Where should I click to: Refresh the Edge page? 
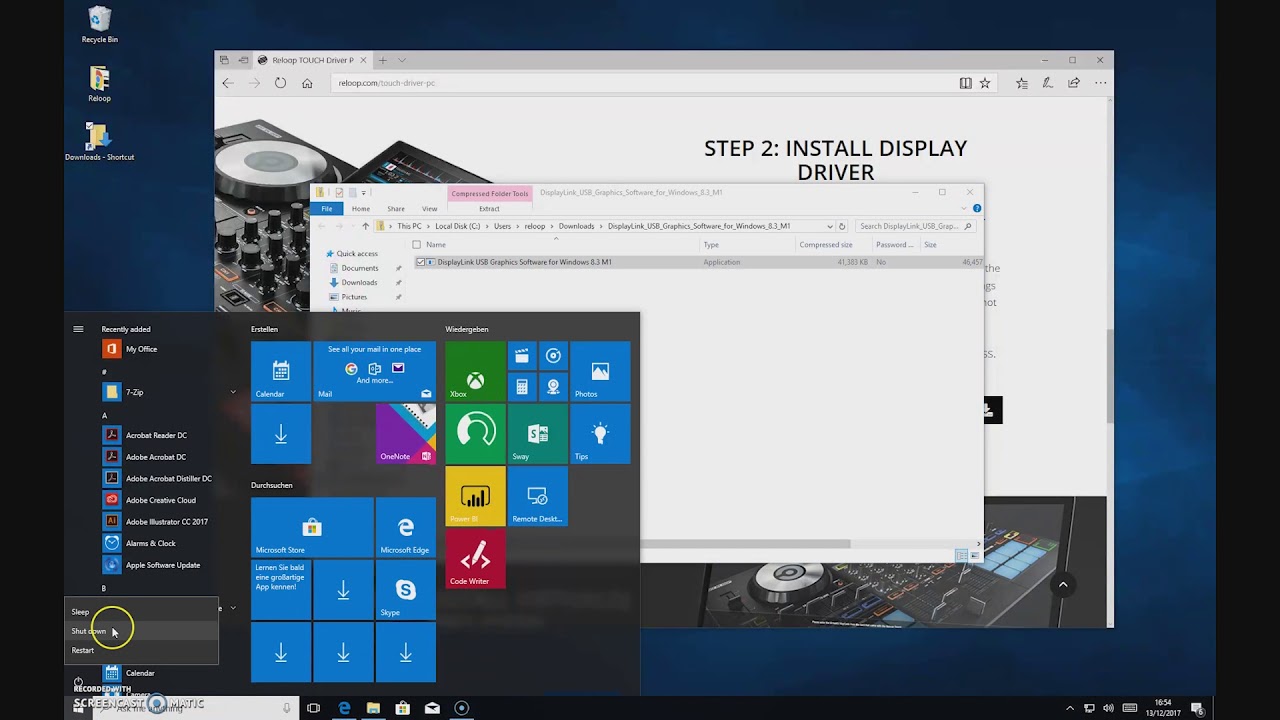pyautogui.click(x=280, y=83)
